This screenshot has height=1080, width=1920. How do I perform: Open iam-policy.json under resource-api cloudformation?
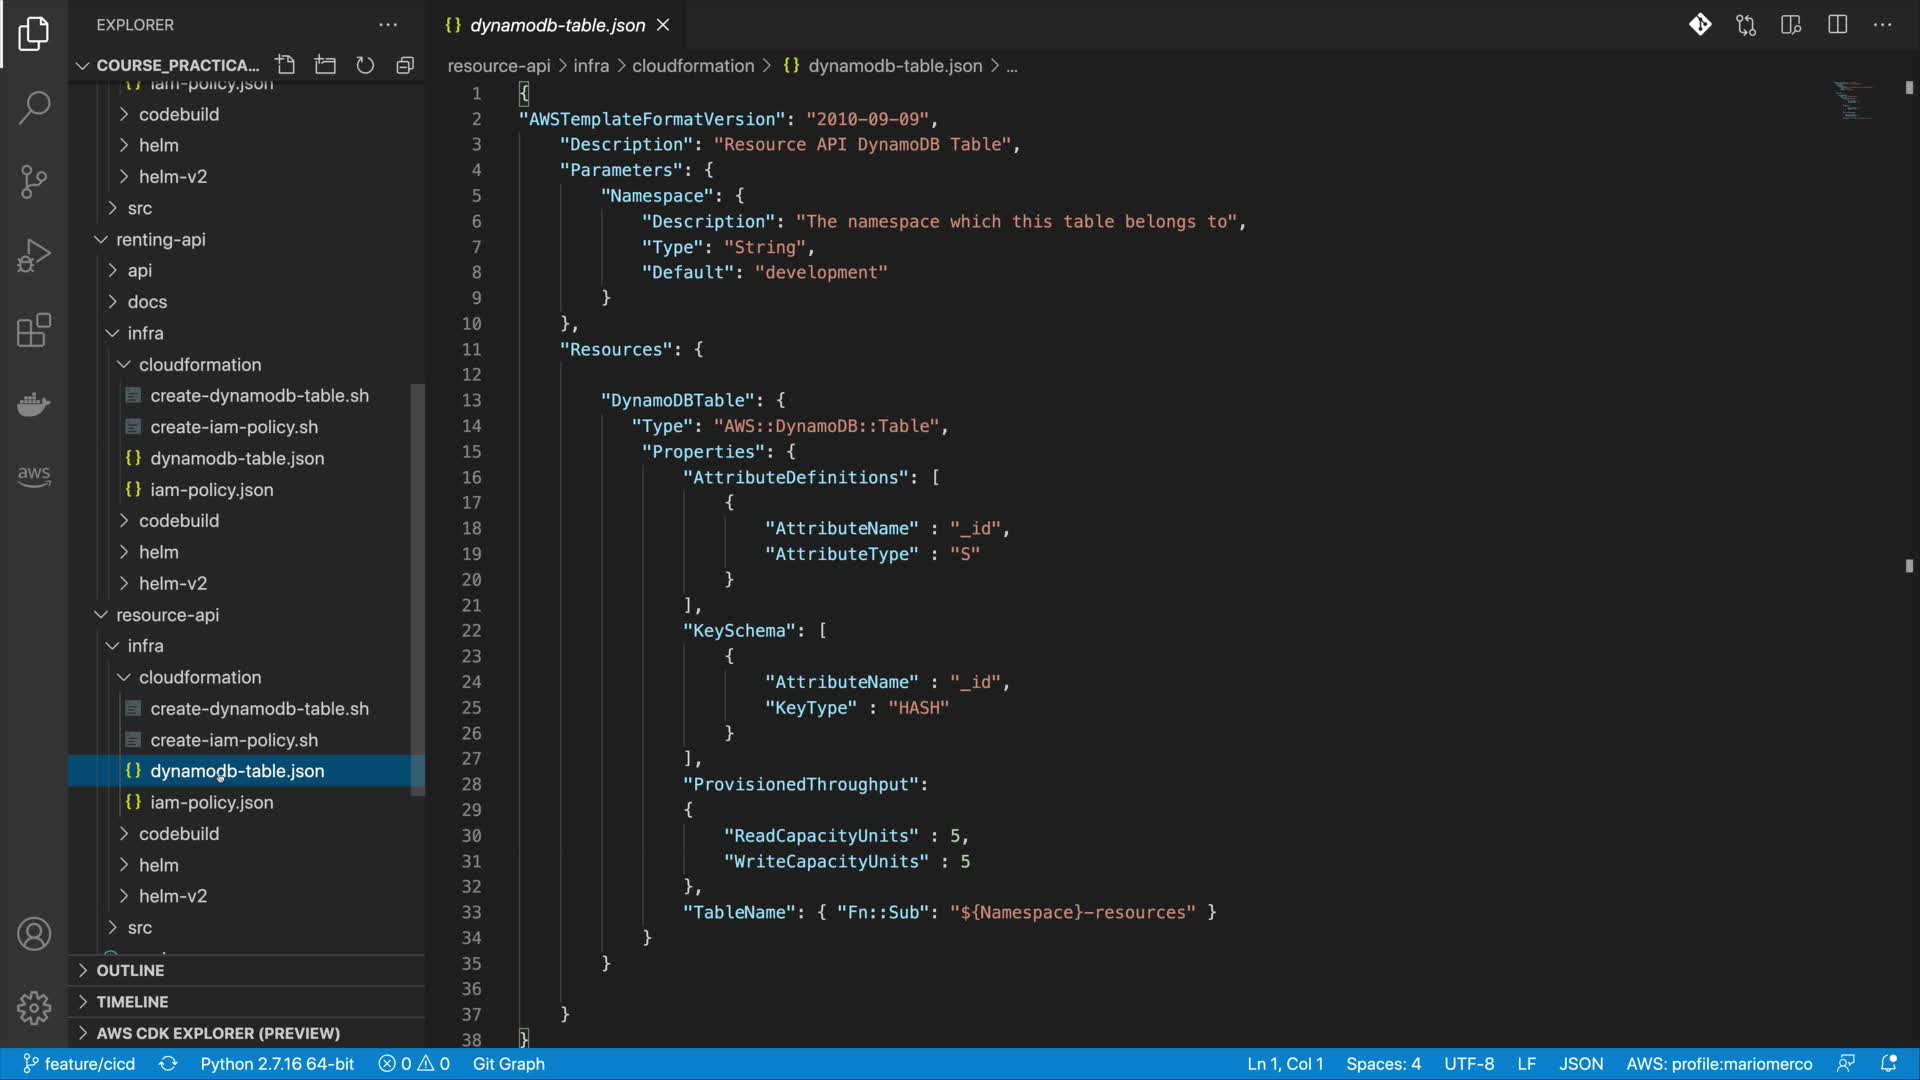click(211, 802)
